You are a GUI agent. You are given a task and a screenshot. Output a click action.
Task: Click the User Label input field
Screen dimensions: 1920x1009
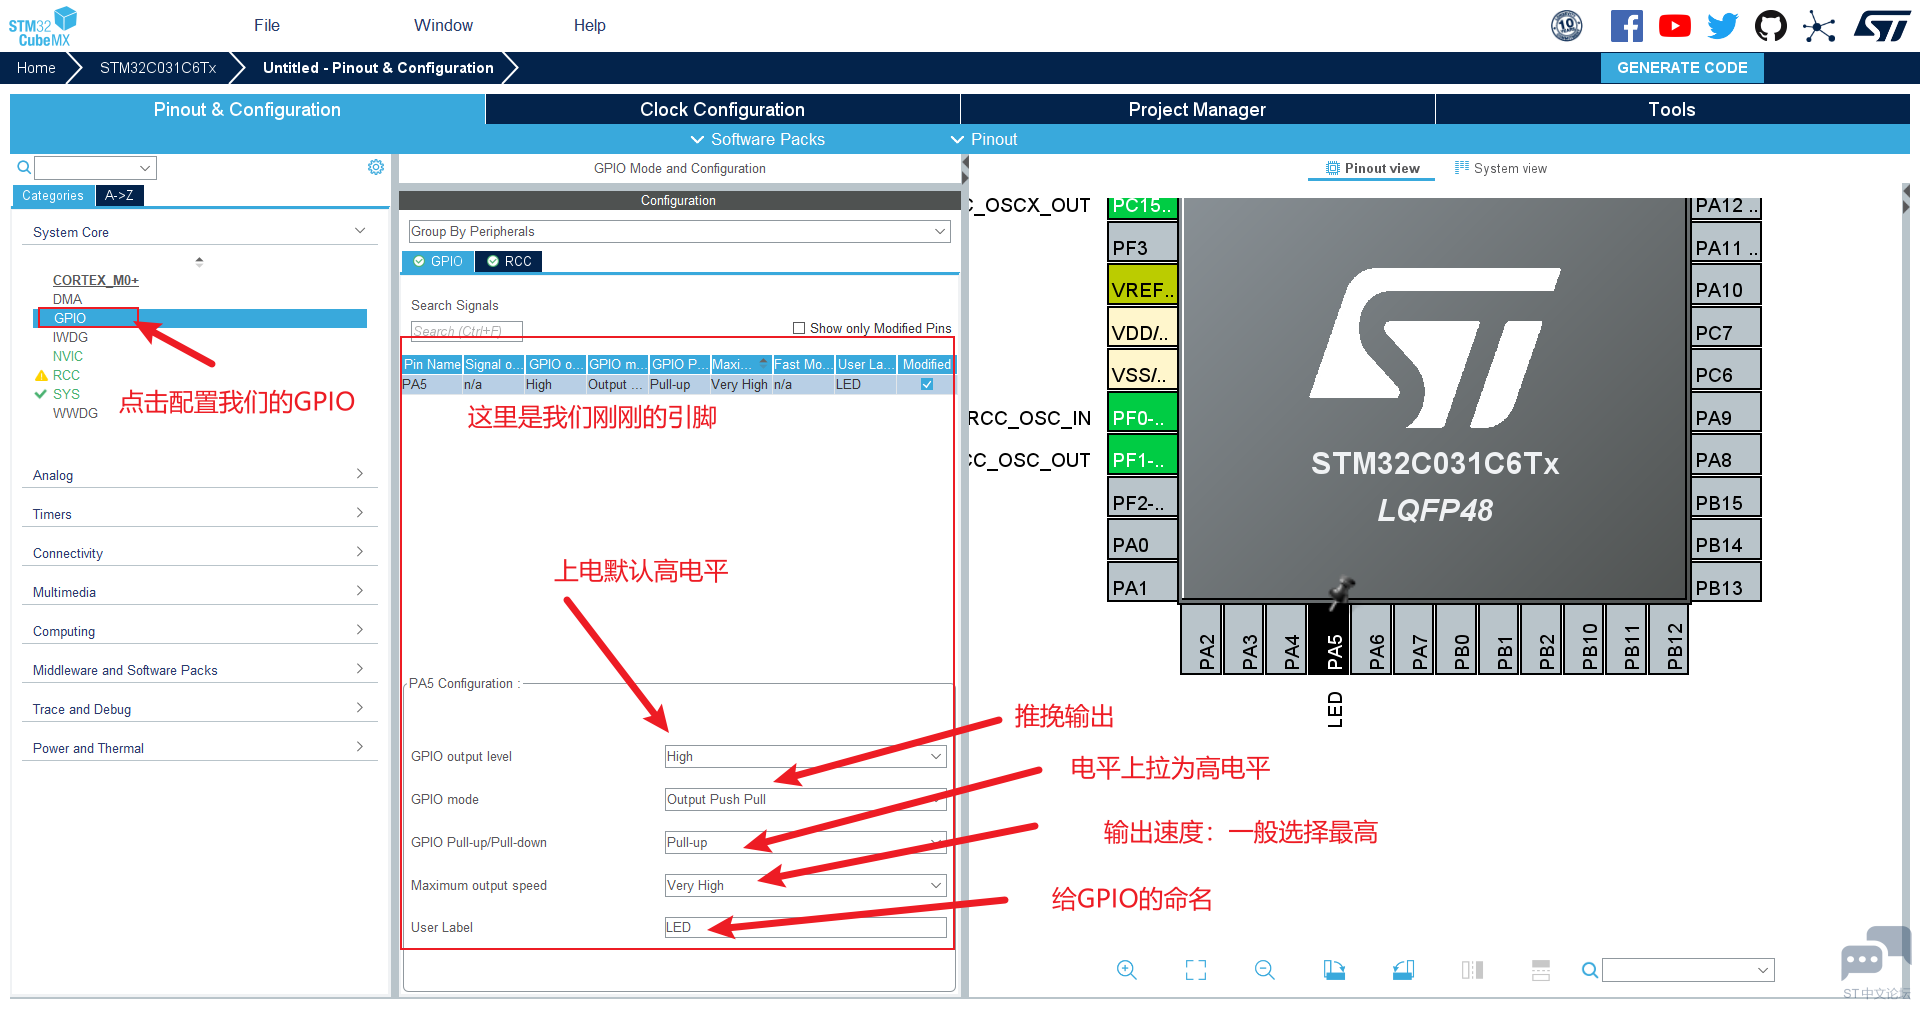tap(806, 928)
